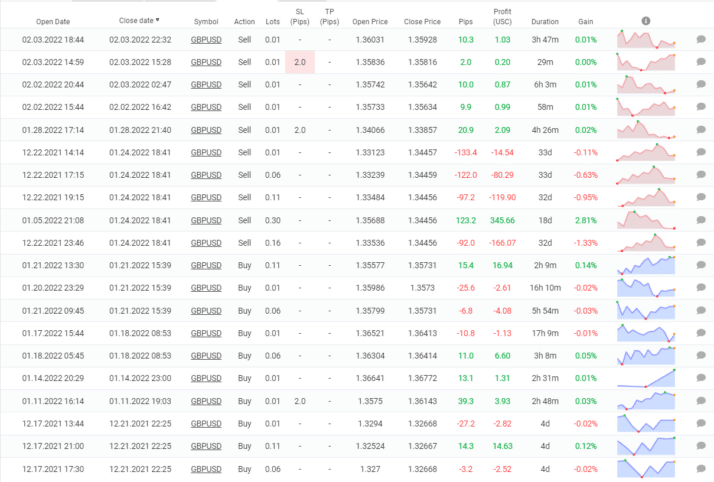Open comment bubble for trade opened 01.14.2022 20:29

tap(701, 378)
